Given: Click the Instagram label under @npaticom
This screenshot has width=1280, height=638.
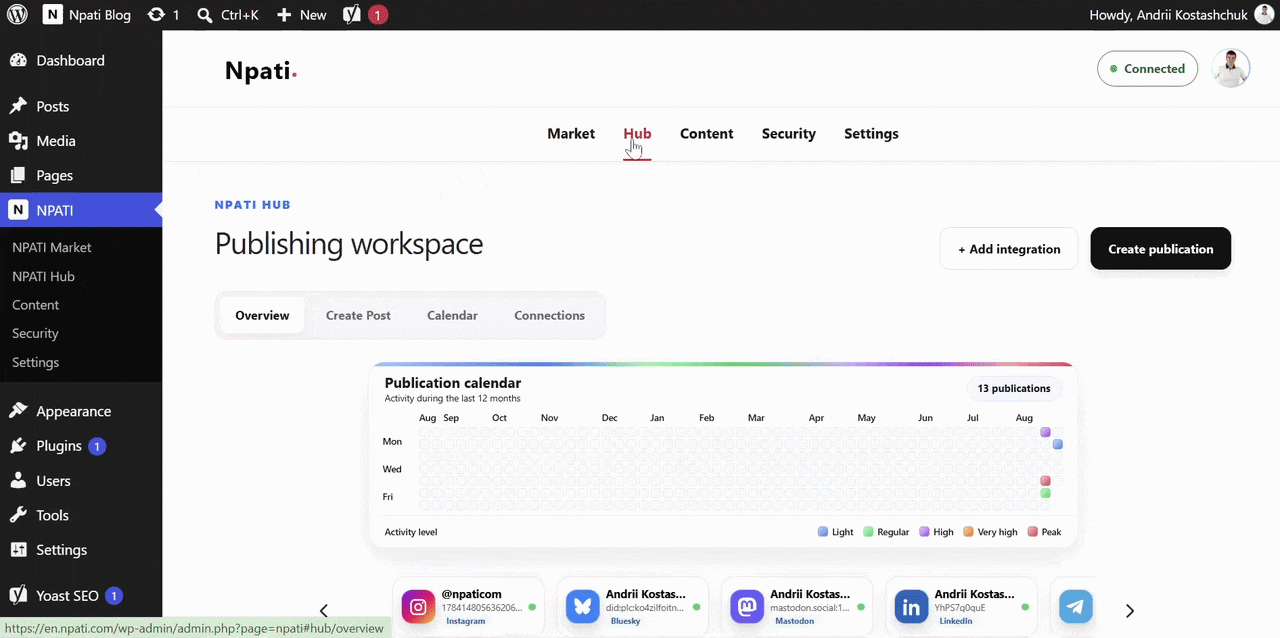Looking at the screenshot, I should pyautogui.click(x=465, y=621).
